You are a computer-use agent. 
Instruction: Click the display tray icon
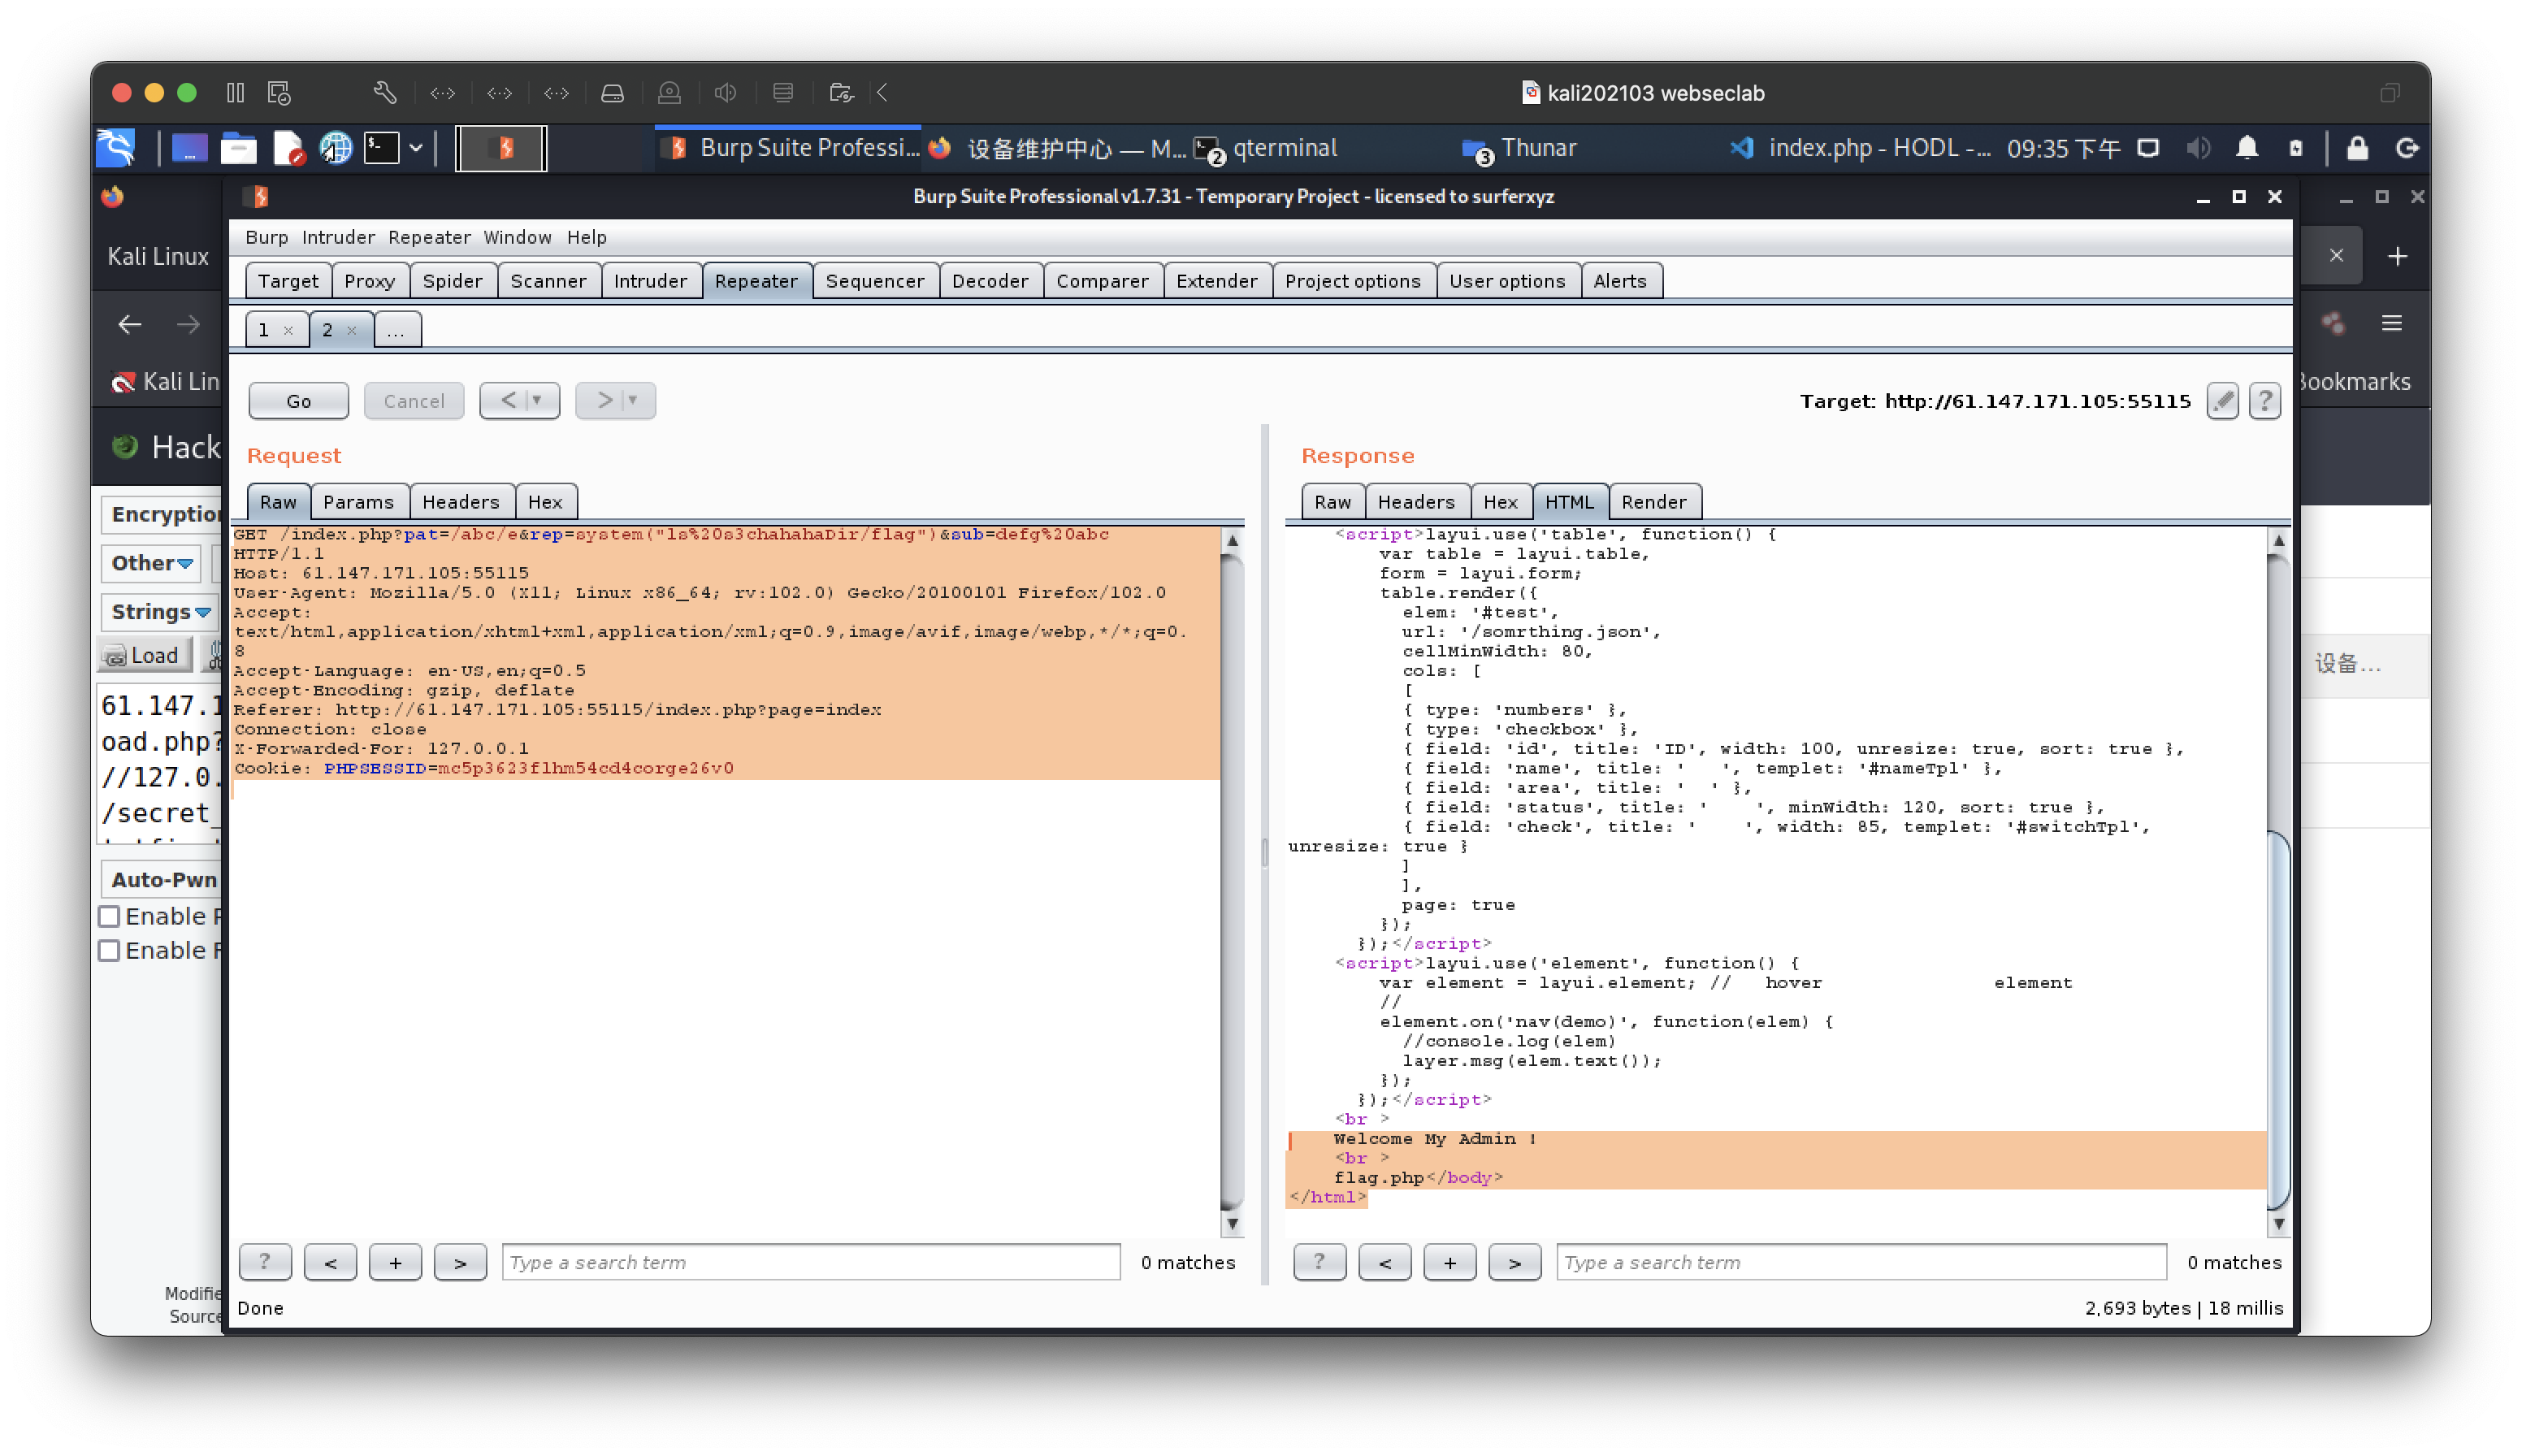click(2147, 148)
